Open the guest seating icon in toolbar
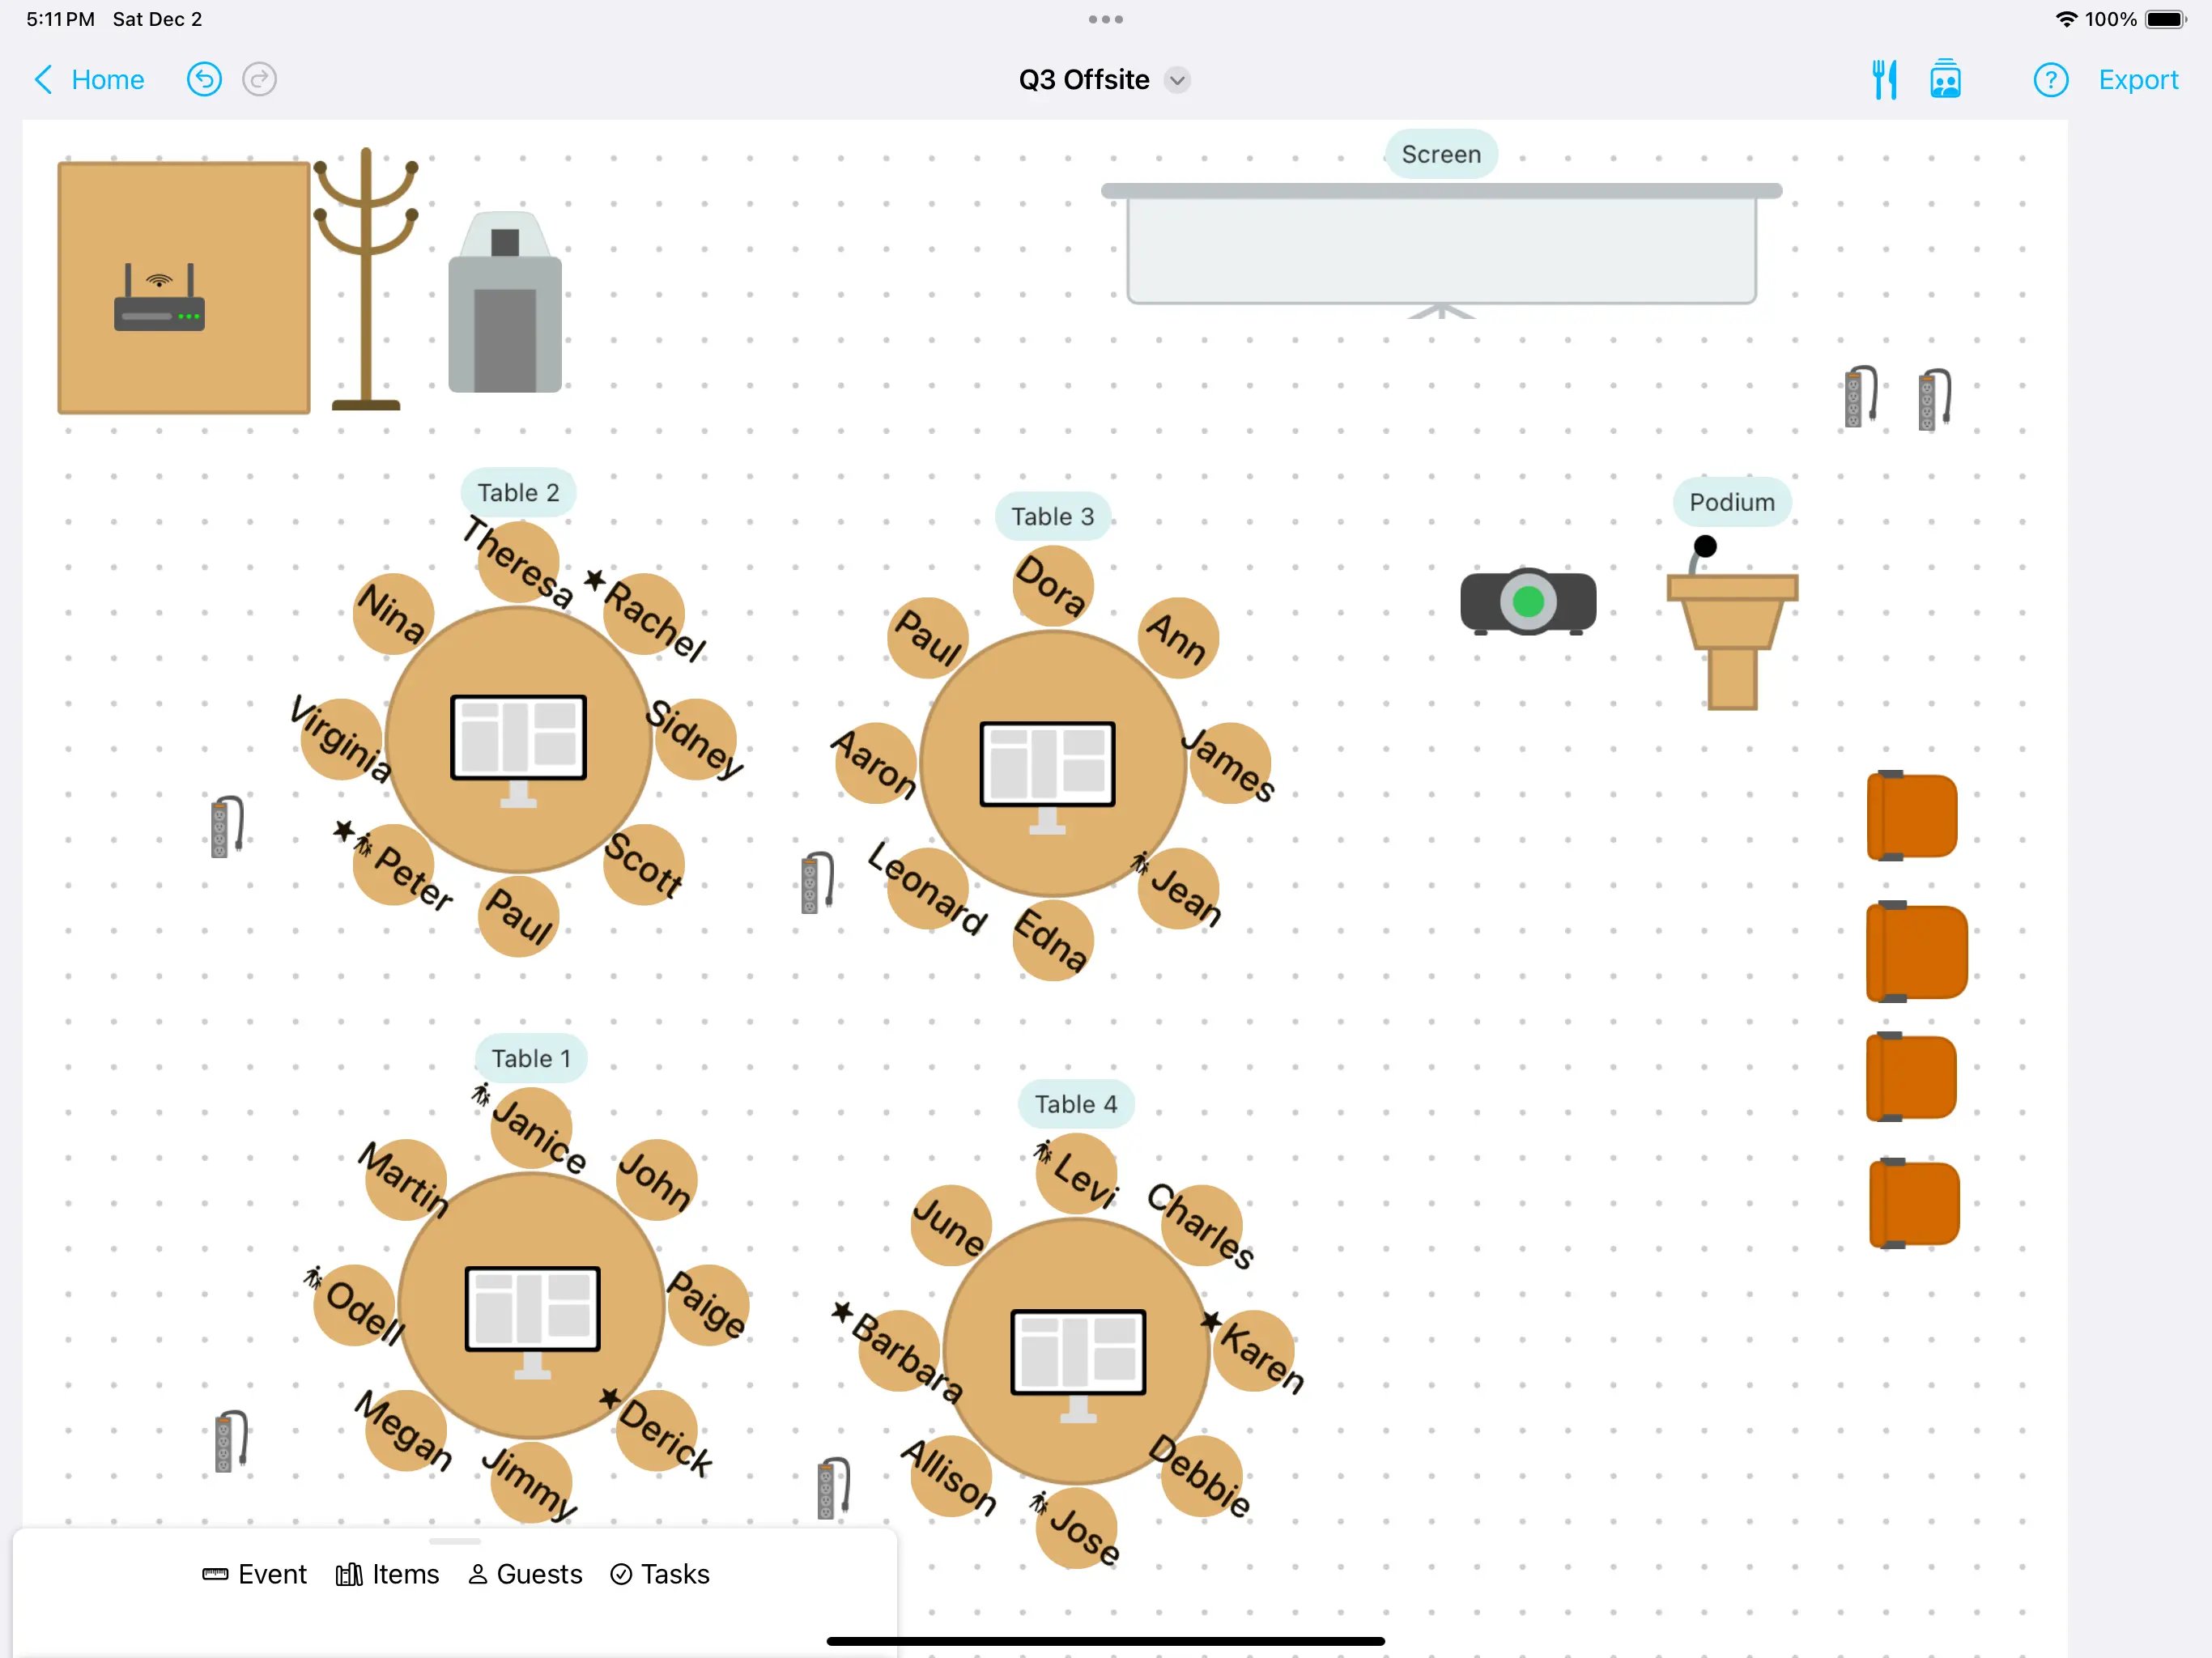Screen dimensions: 2212x1658 (1945, 79)
